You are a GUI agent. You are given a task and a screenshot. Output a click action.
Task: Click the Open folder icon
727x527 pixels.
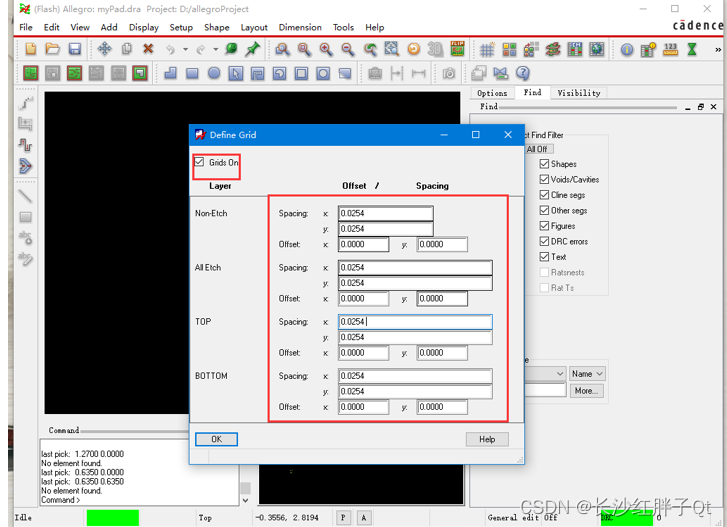tap(52, 49)
